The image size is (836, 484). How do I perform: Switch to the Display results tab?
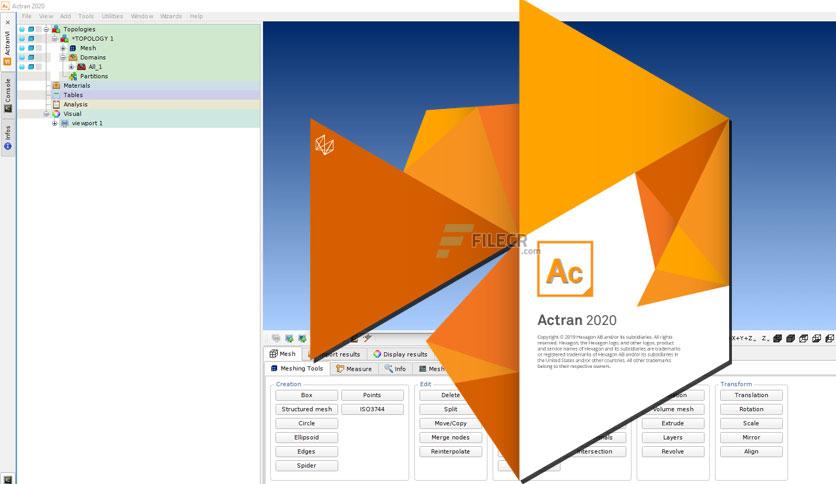[400, 354]
